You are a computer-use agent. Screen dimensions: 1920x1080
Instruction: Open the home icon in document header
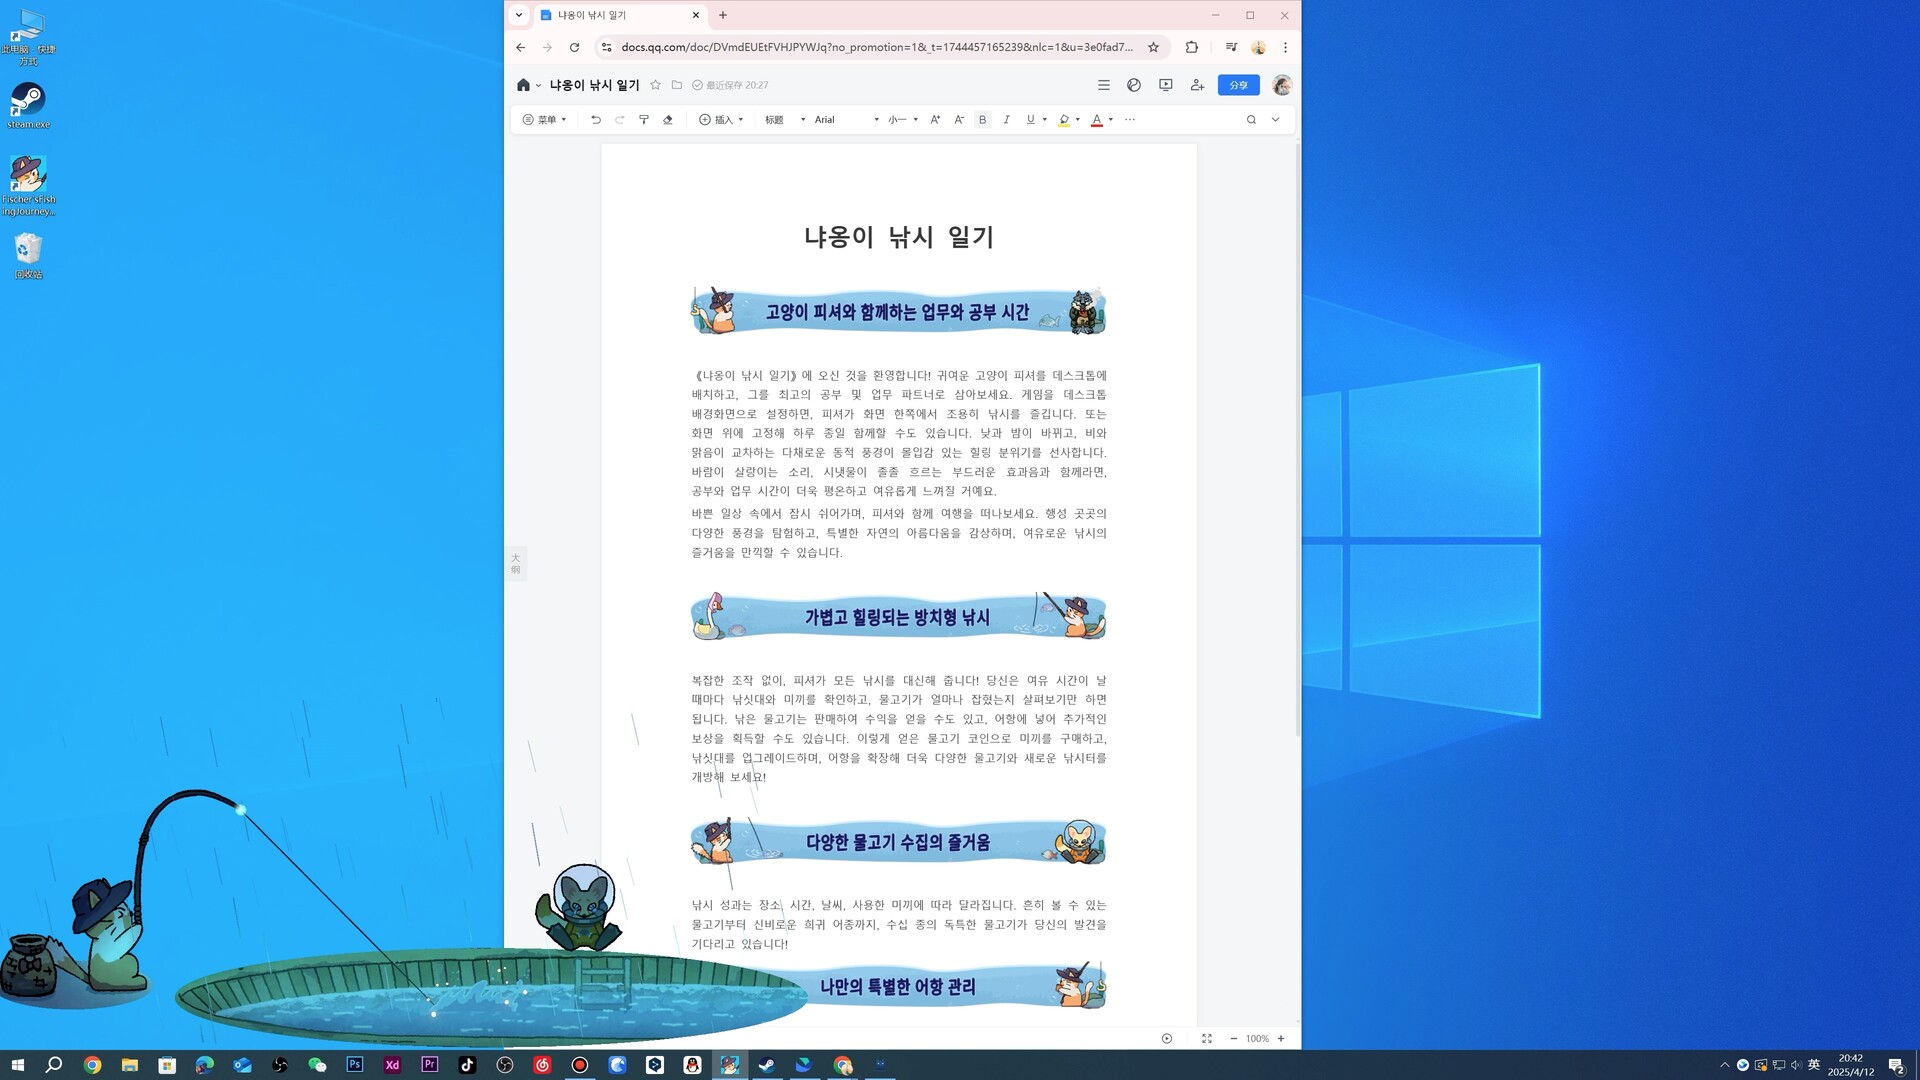click(523, 85)
